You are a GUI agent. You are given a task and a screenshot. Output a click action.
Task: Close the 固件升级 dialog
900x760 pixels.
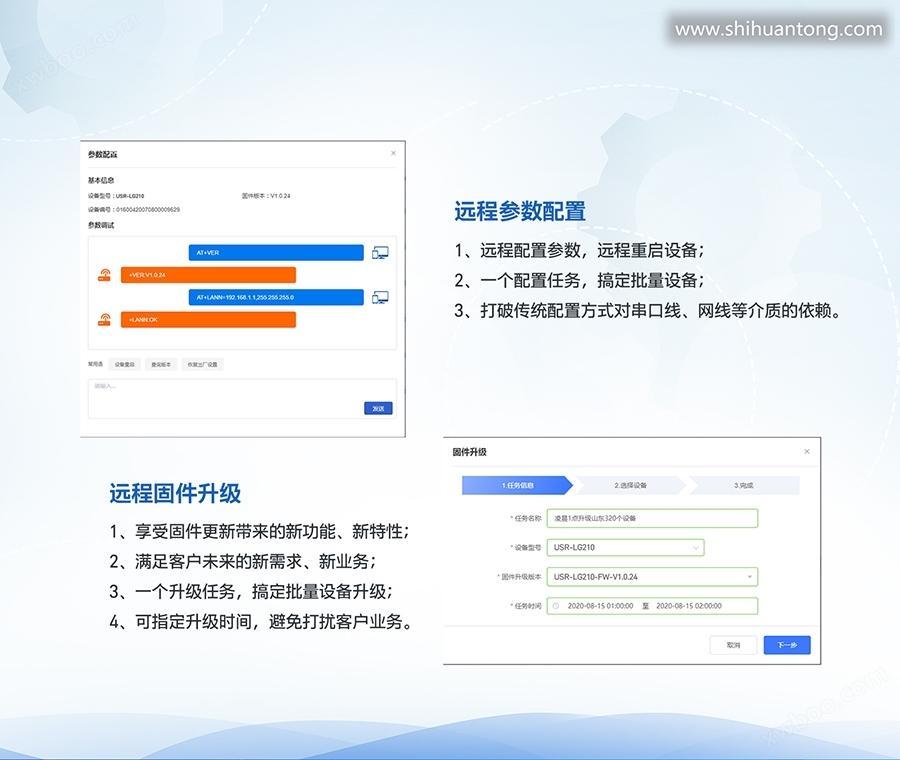[807, 452]
